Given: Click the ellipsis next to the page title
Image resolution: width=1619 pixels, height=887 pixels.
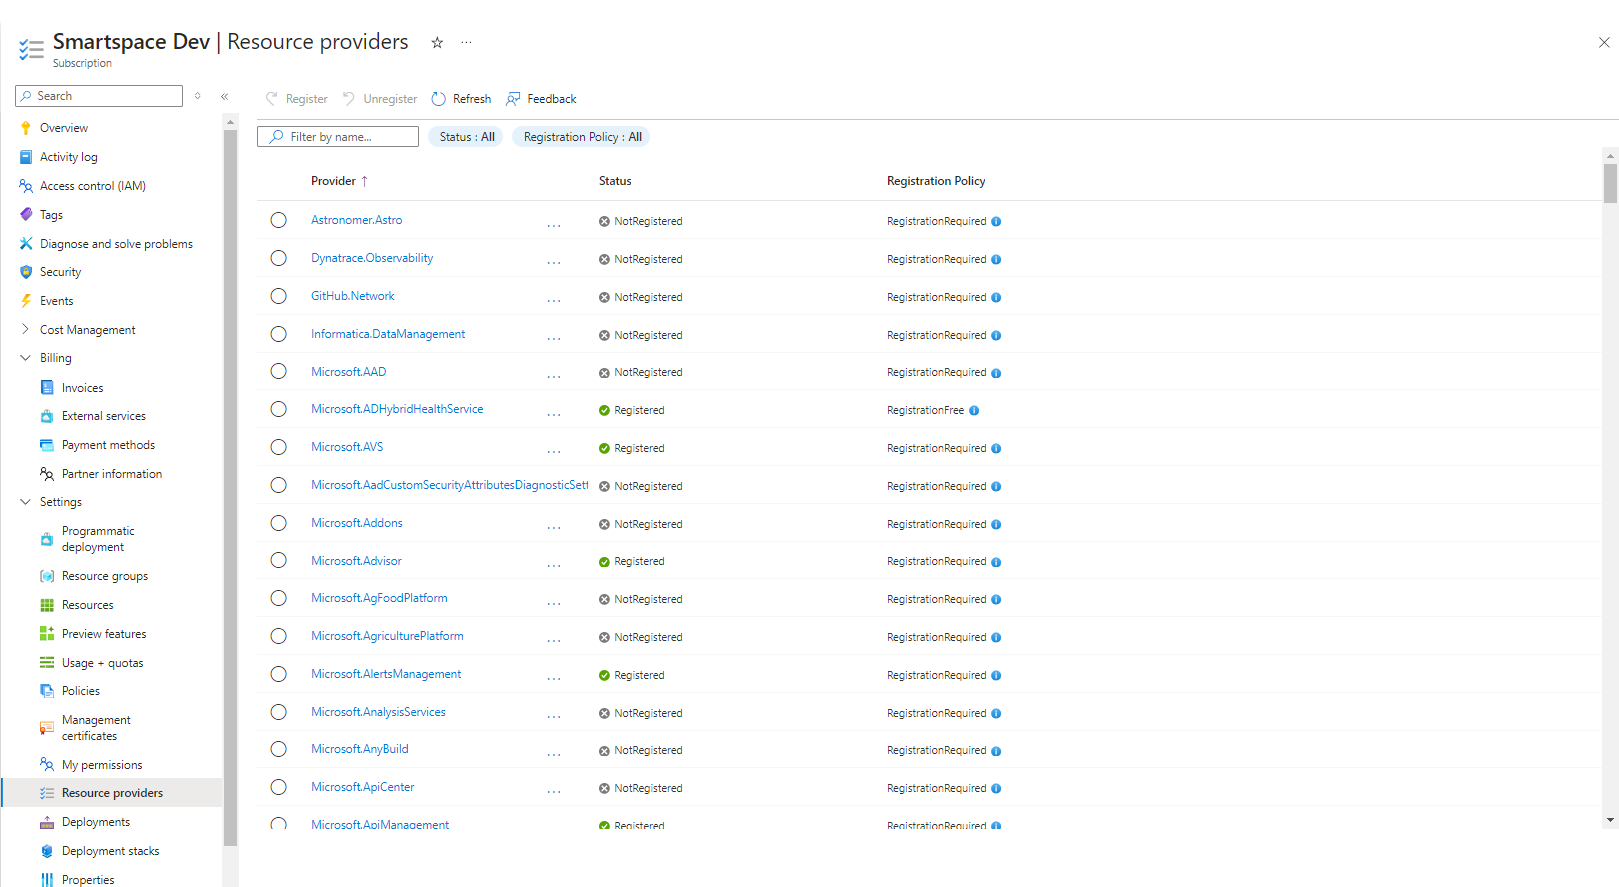Looking at the screenshot, I should 466,42.
